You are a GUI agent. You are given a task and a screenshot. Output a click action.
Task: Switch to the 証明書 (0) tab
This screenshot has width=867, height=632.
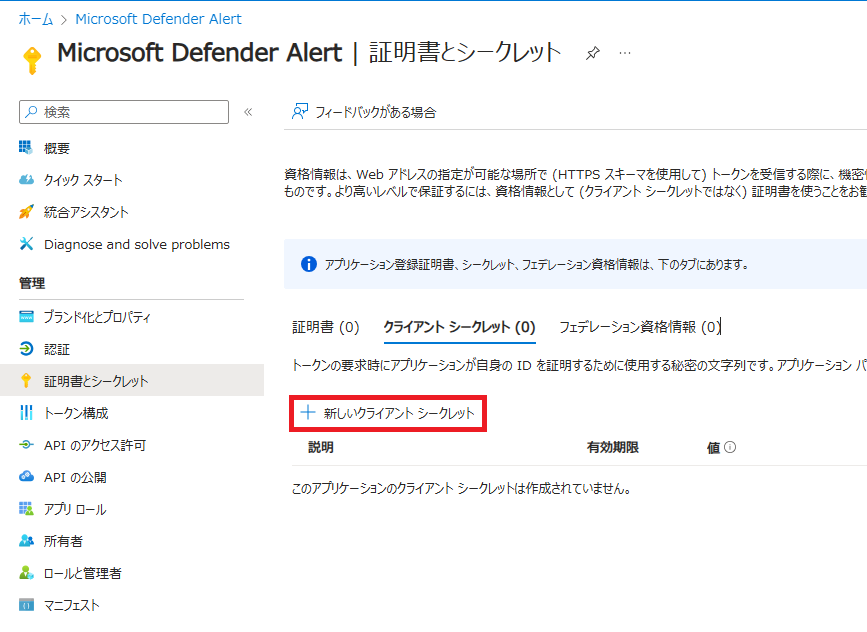coord(326,327)
